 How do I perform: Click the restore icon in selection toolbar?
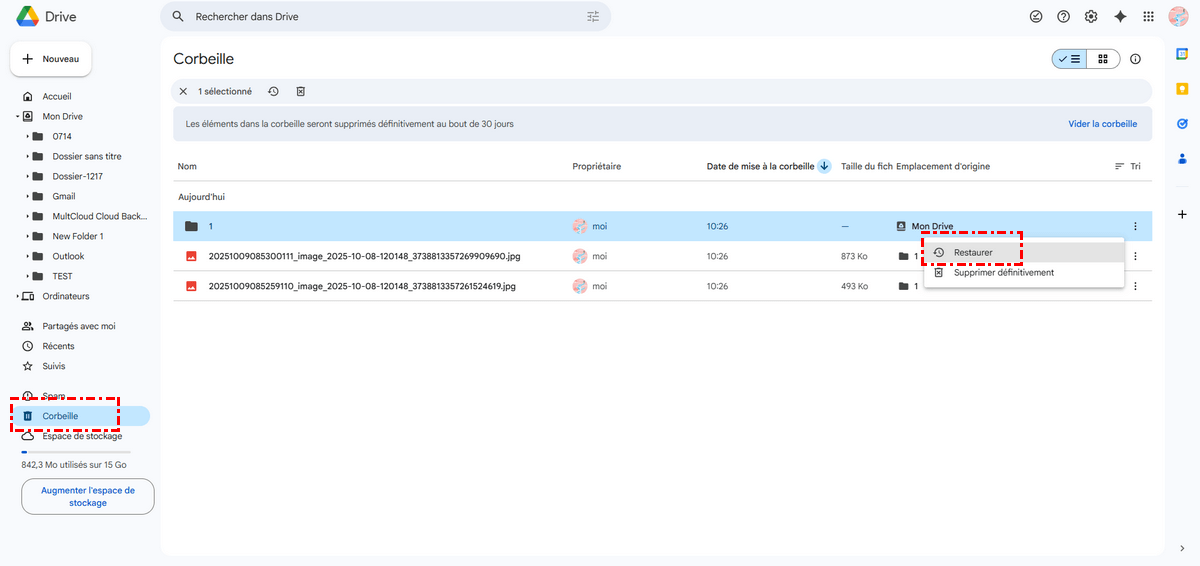coord(273,92)
